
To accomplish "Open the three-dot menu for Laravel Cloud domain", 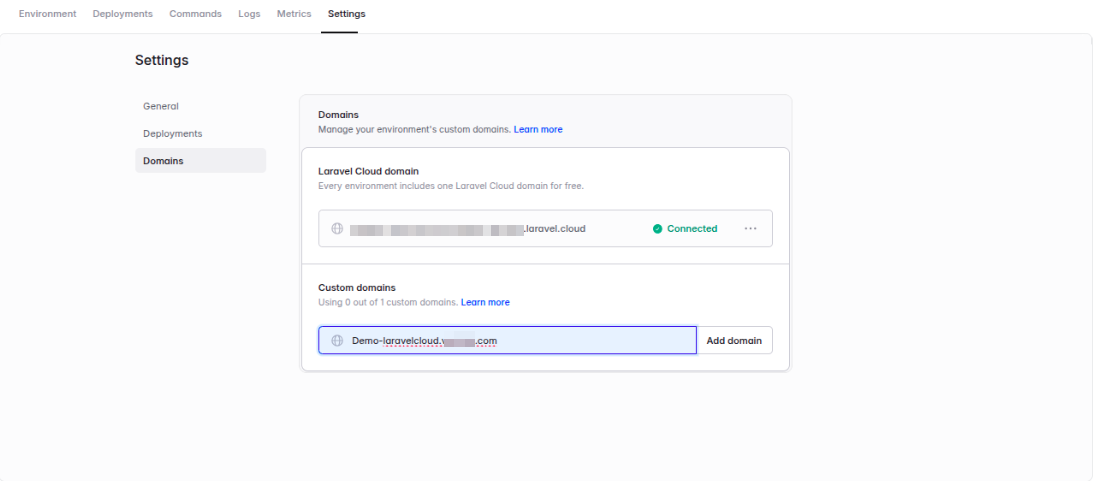I will tap(751, 228).
